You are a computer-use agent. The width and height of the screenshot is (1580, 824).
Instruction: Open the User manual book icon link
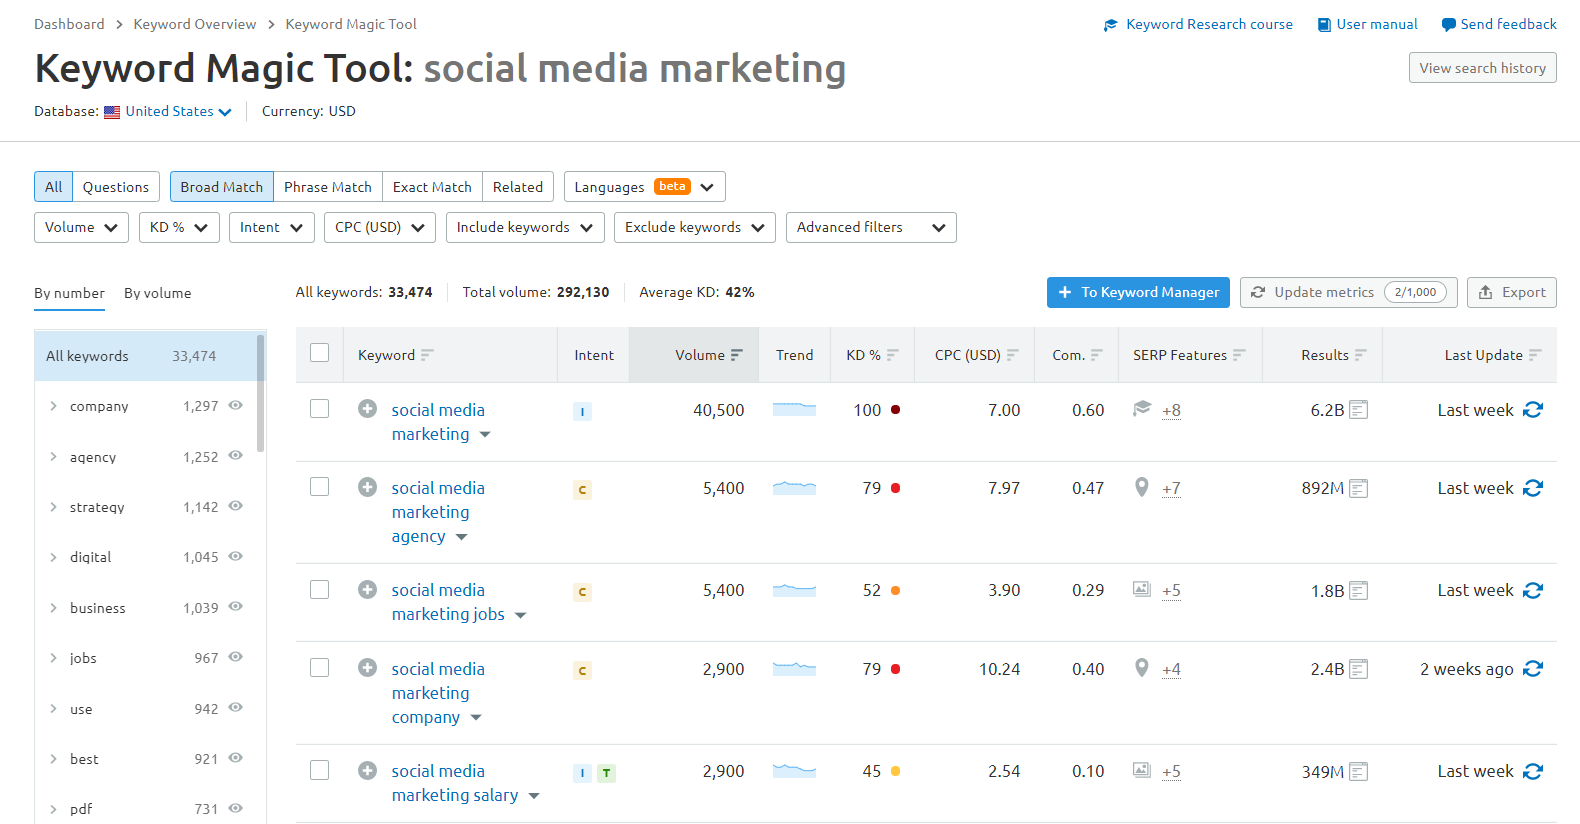click(x=1324, y=25)
